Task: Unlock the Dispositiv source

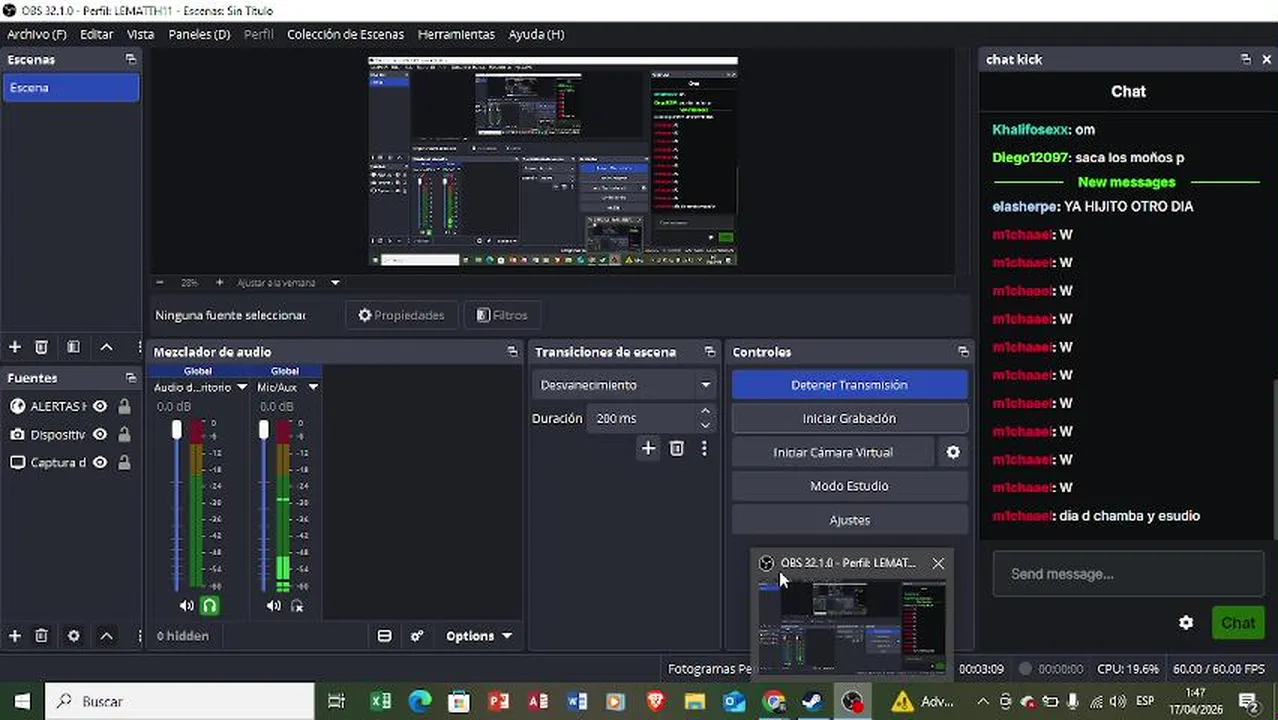Action: click(124, 434)
